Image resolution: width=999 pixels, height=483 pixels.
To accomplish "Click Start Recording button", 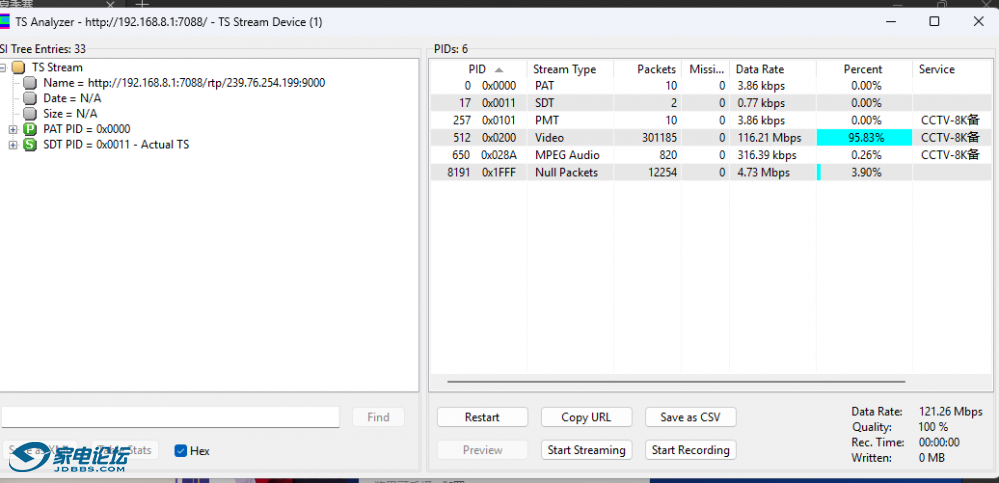I will (691, 450).
